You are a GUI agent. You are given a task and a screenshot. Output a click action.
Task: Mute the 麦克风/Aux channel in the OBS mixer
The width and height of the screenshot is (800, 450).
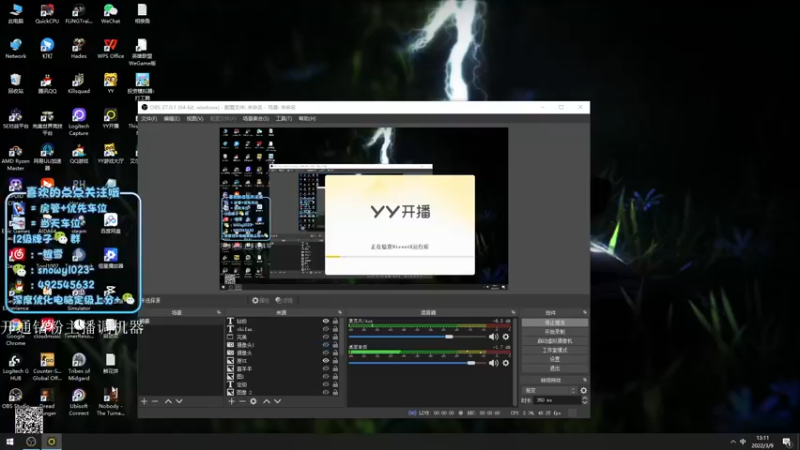(493, 337)
